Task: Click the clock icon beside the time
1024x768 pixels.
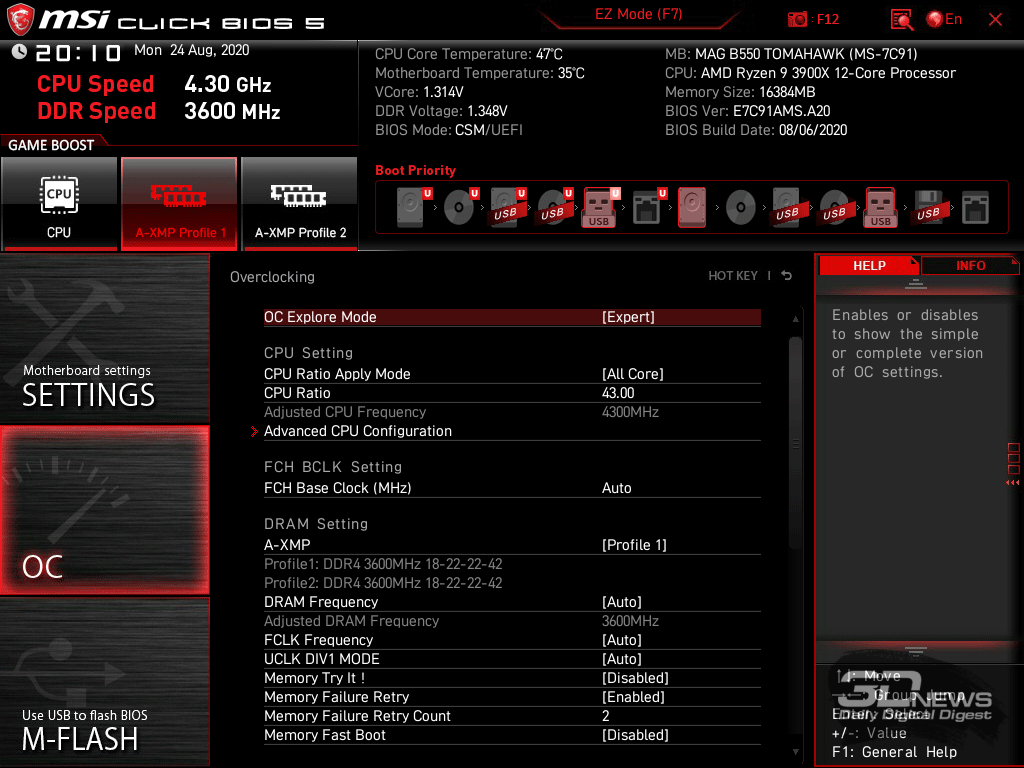Action: (19, 52)
